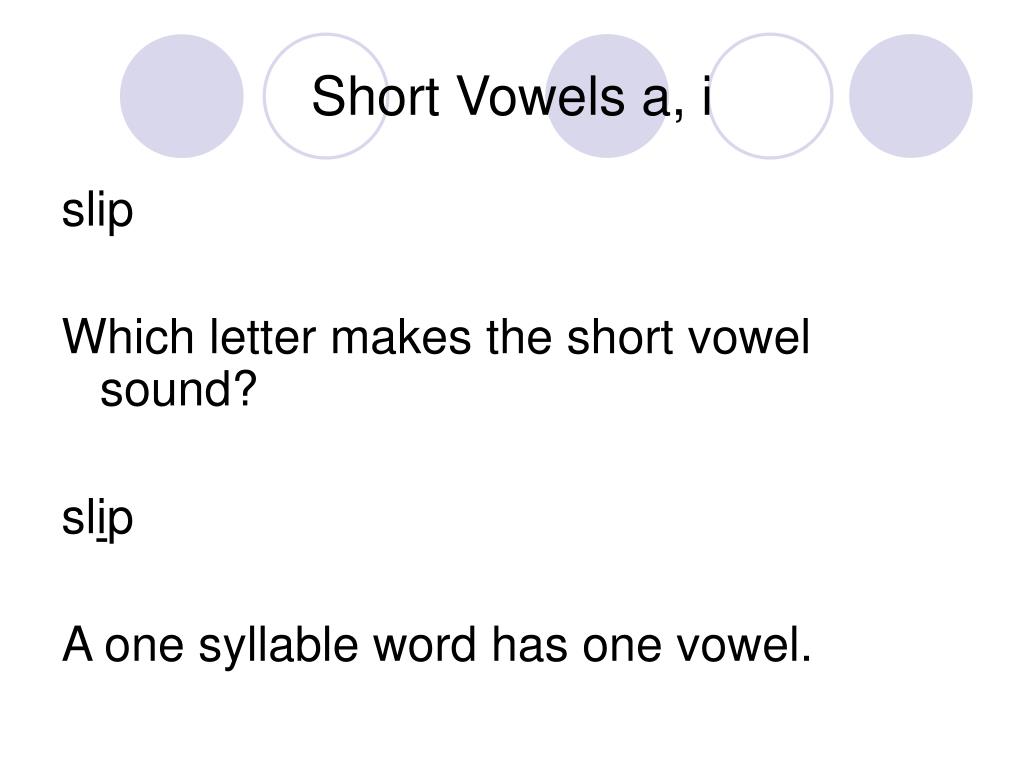The width and height of the screenshot is (1024, 768).
Task: Click the outlined circle left of the title
Action: click(326, 96)
